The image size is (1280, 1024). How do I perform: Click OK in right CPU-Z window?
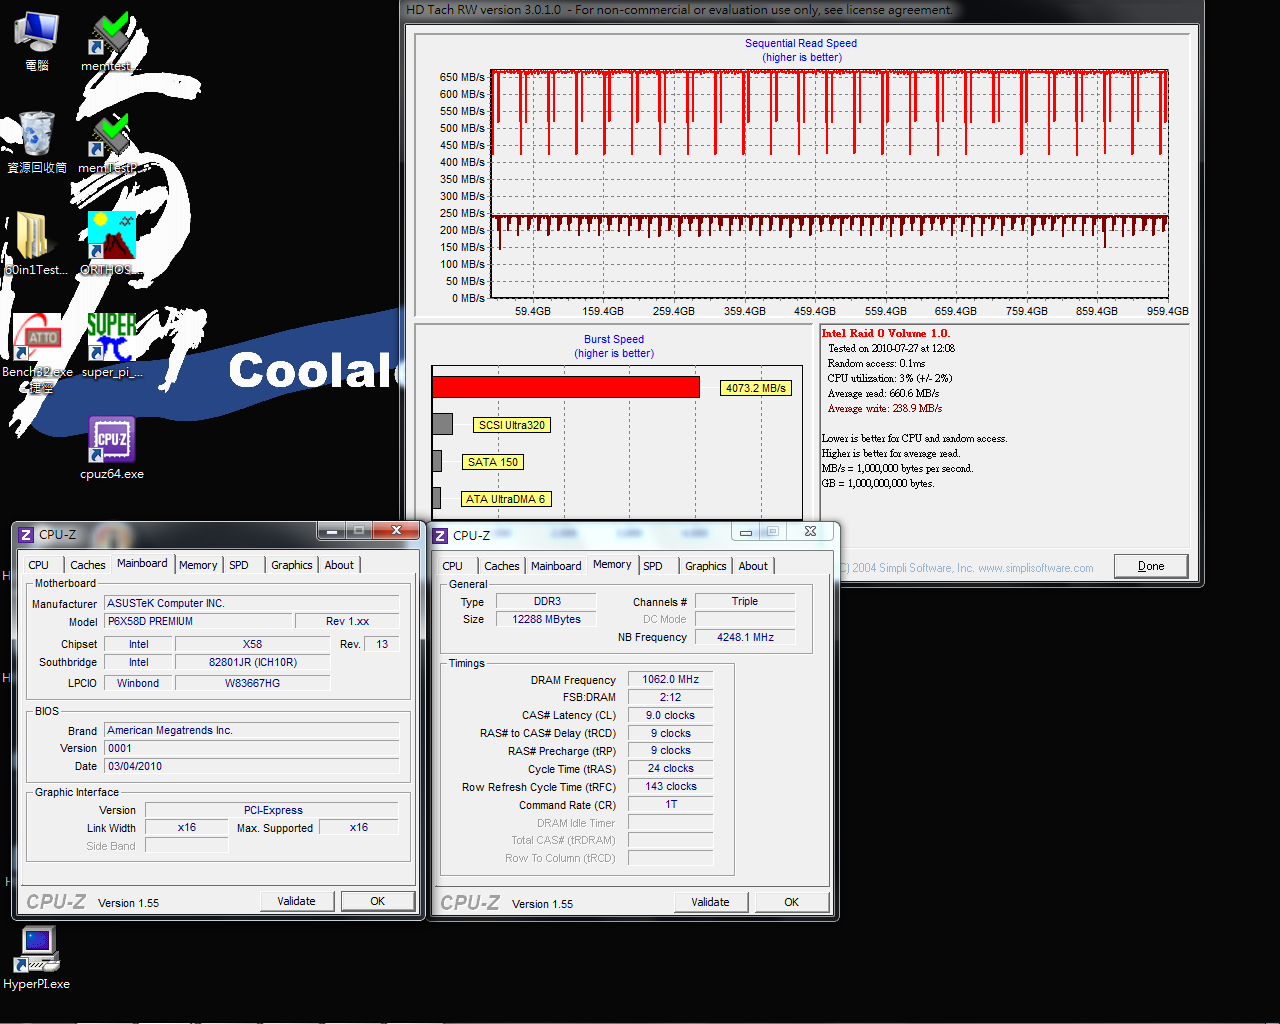[x=792, y=902]
